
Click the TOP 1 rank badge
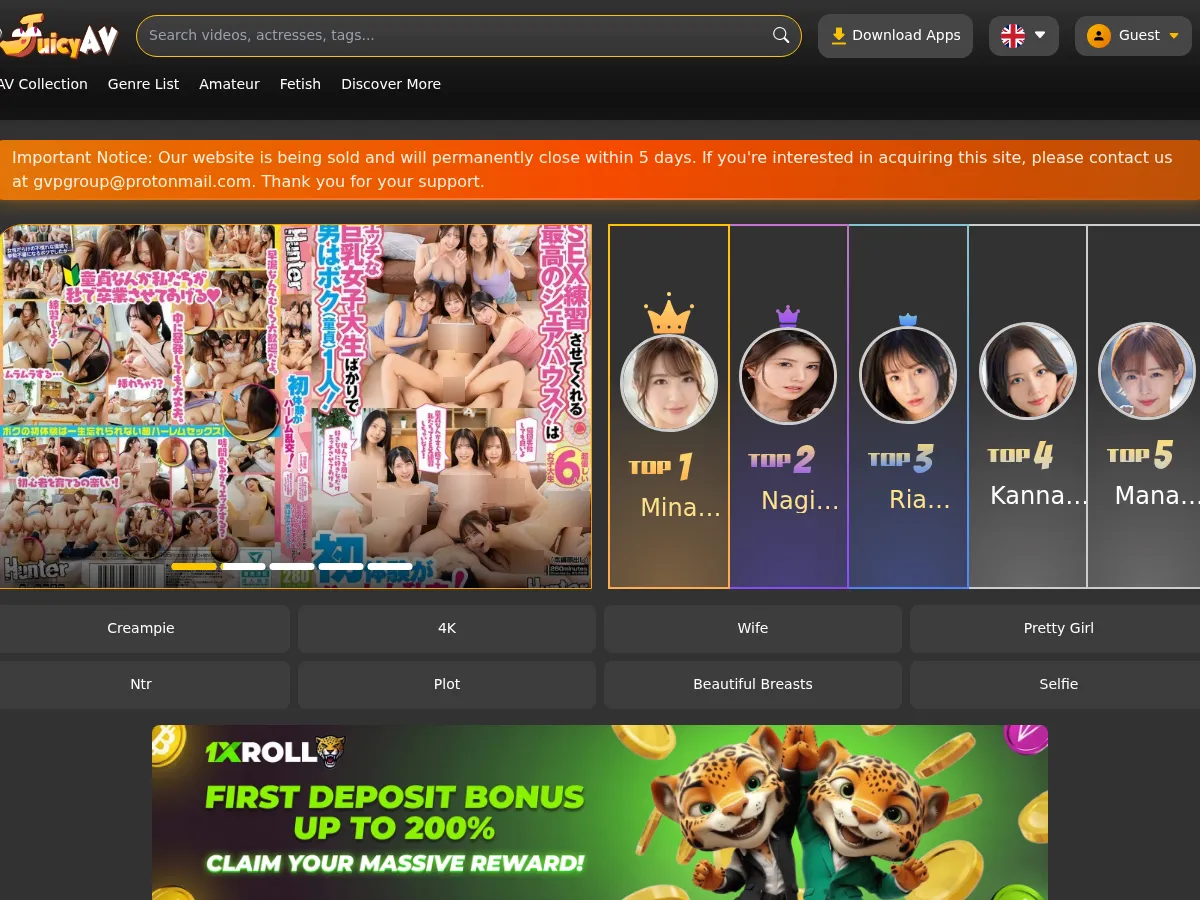pyautogui.click(x=661, y=466)
